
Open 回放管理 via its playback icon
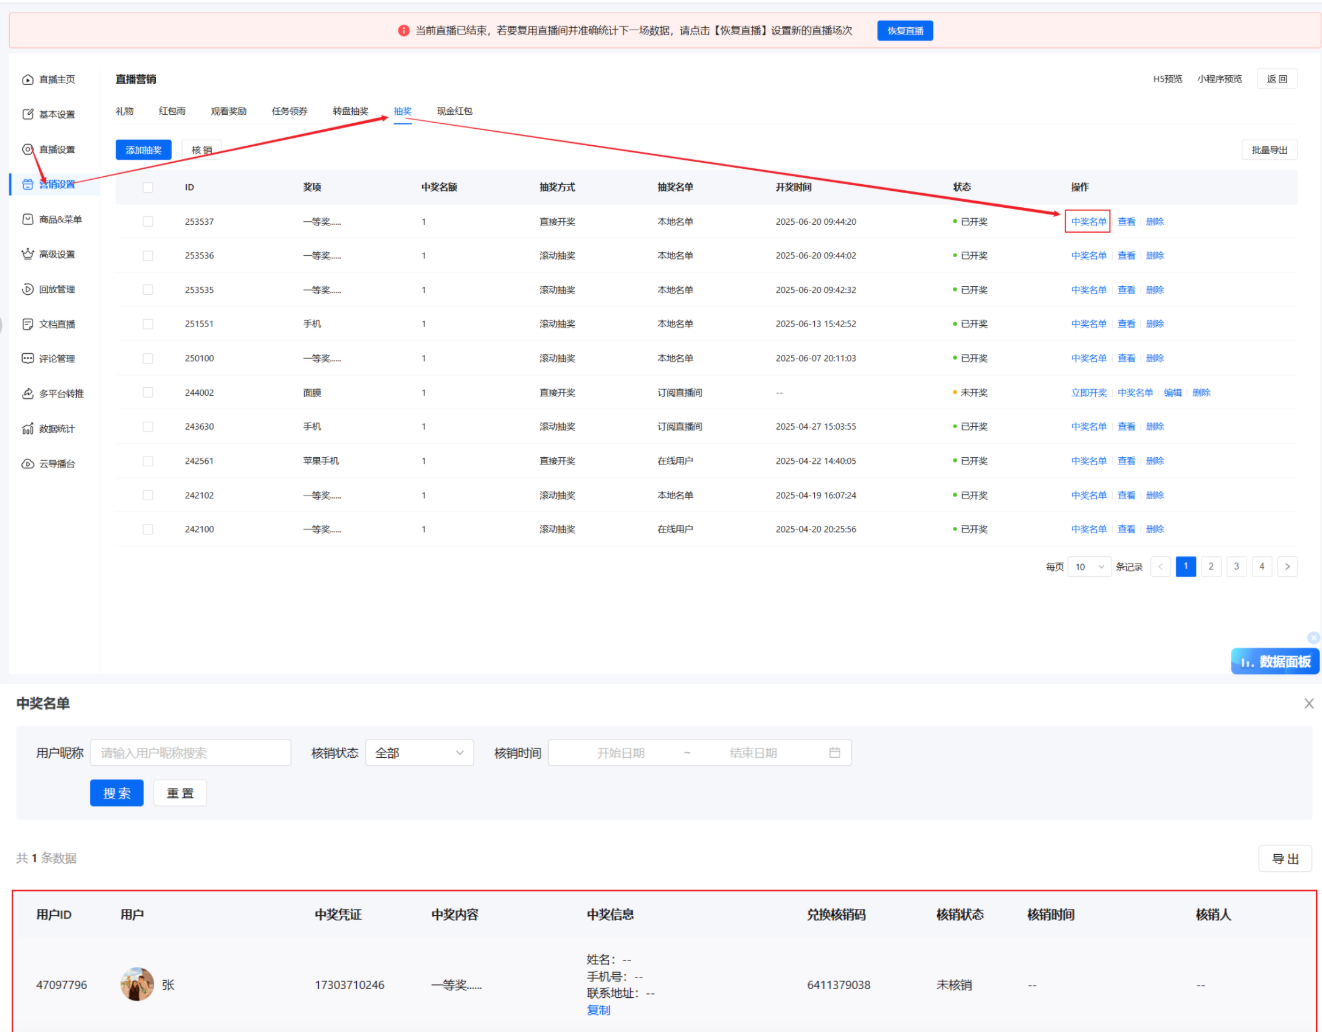coord(28,289)
